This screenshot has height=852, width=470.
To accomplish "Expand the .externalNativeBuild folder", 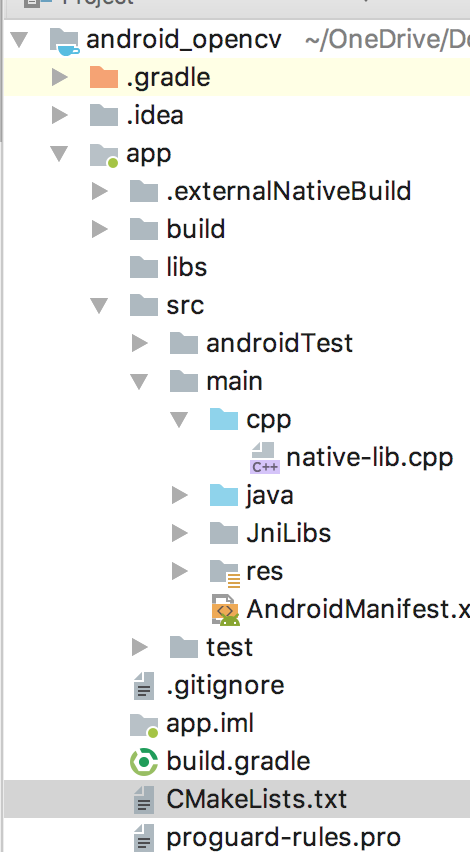I will click(x=99, y=191).
